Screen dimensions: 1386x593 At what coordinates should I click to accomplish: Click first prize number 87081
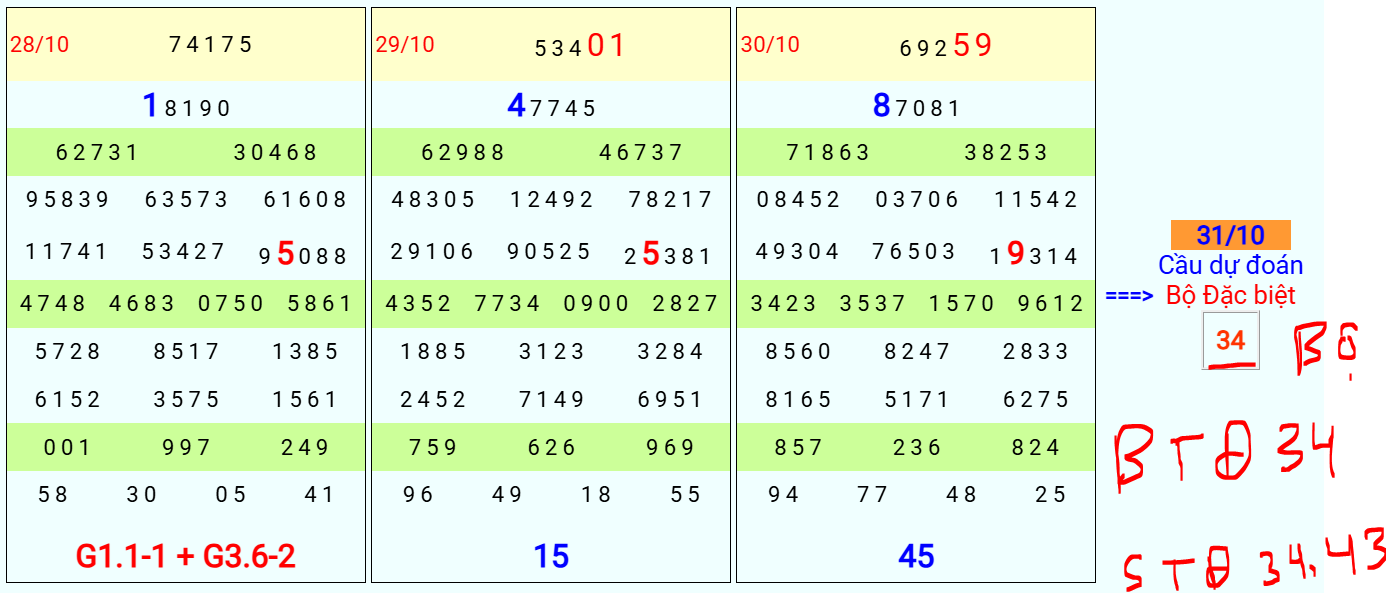[917, 106]
